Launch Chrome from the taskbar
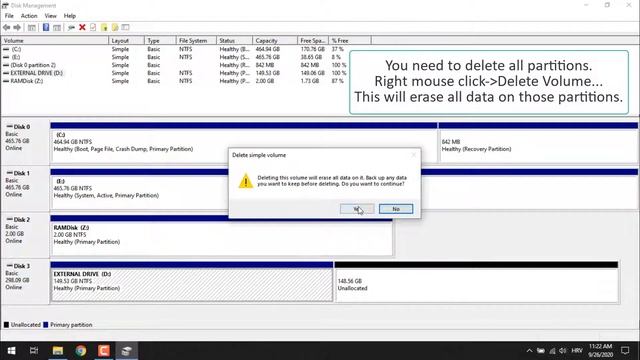640x360 pixels. [x=80, y=351]
